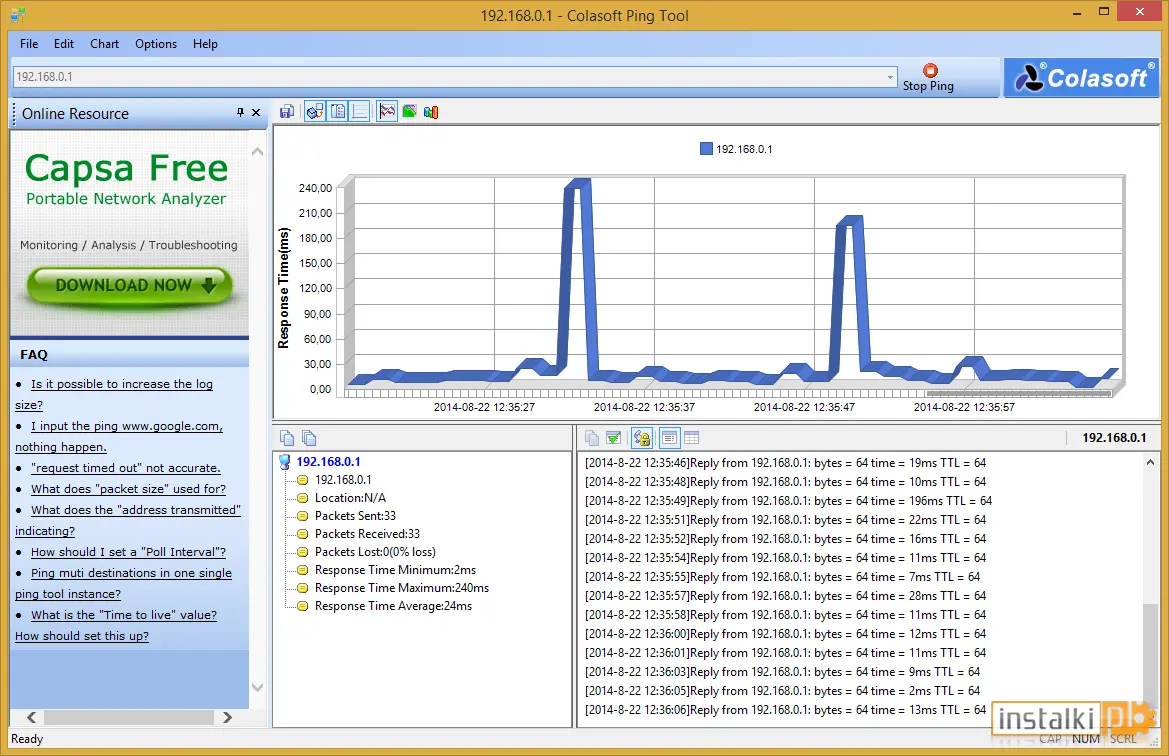Click the copy icon in the summary pane toolbar
The height and width of the screenshot is (756, 1169).
point(287,438)
